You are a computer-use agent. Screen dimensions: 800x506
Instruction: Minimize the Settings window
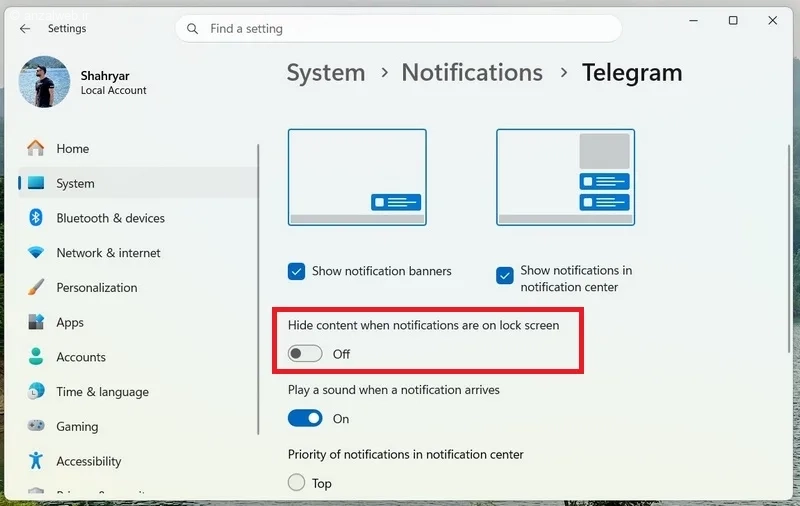[x=693, y=20]
